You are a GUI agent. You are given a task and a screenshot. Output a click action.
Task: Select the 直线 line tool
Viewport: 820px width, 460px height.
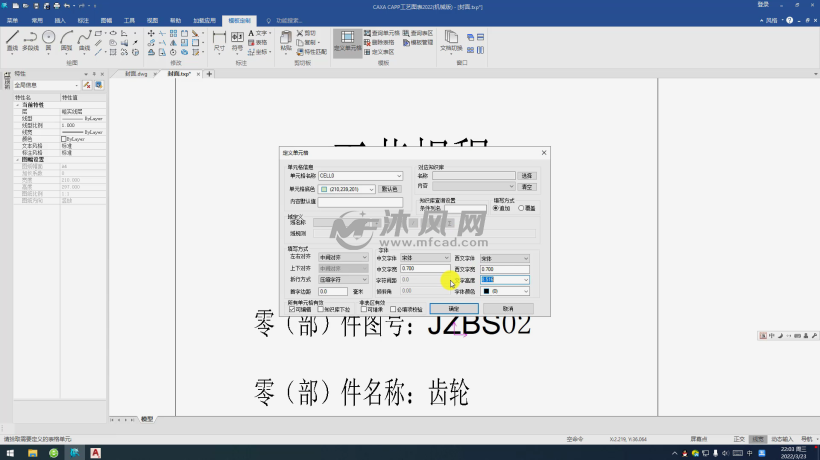[x=12, y=41]
